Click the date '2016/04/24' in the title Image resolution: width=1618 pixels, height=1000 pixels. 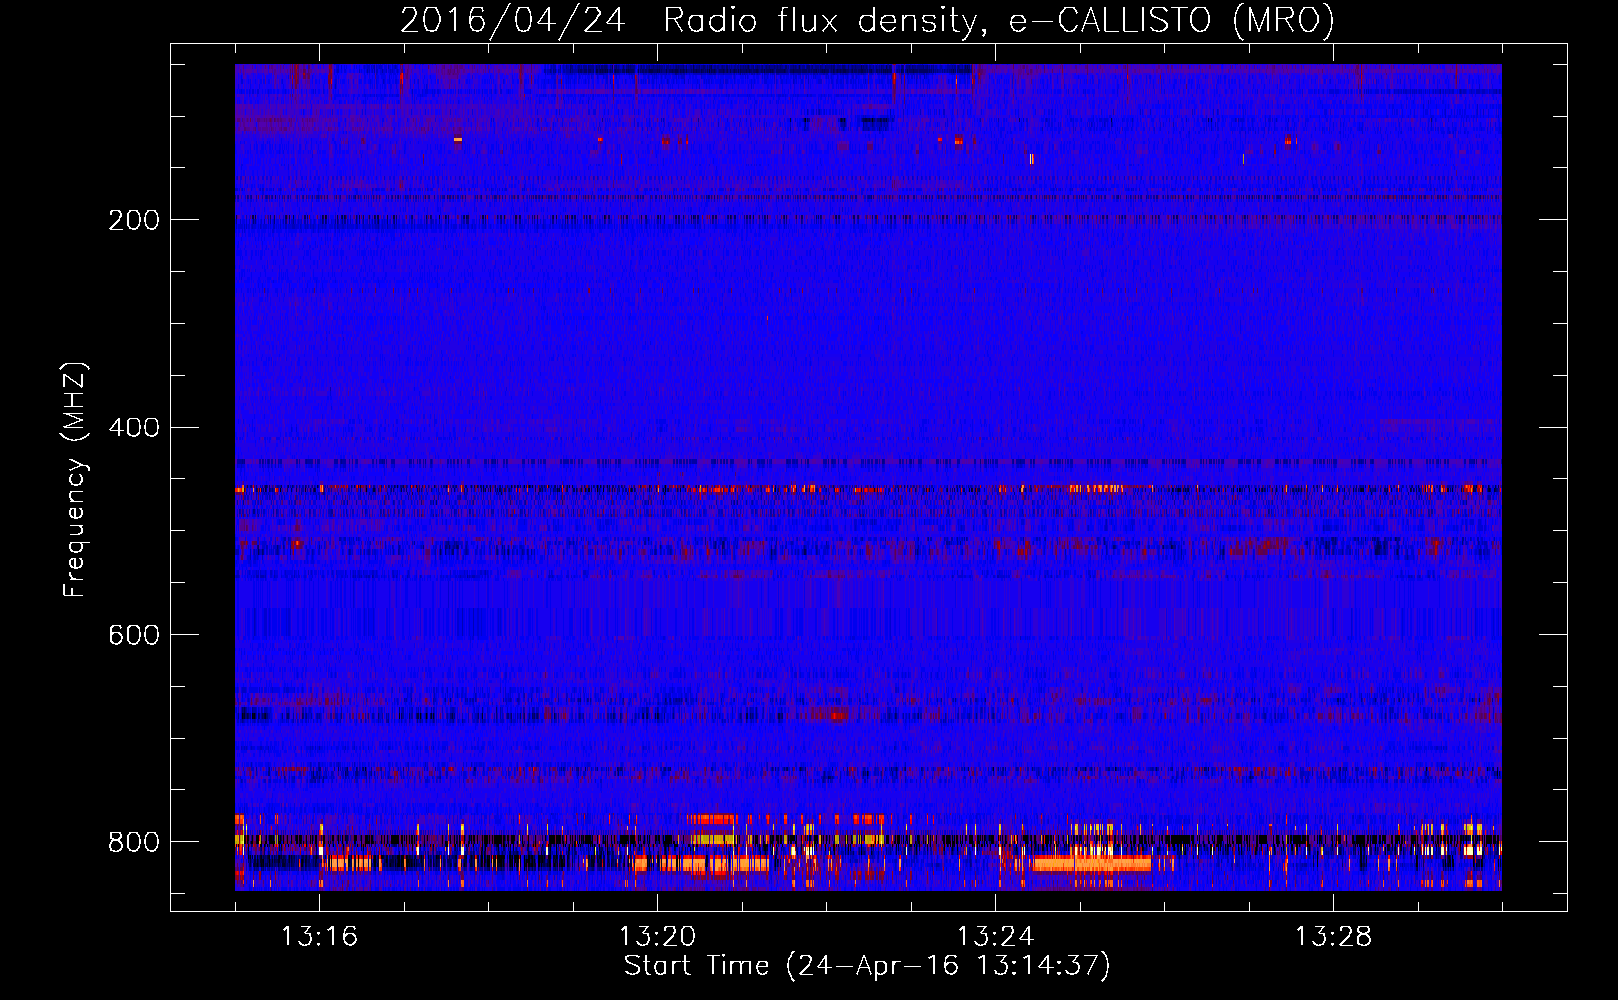coord(513,20)
